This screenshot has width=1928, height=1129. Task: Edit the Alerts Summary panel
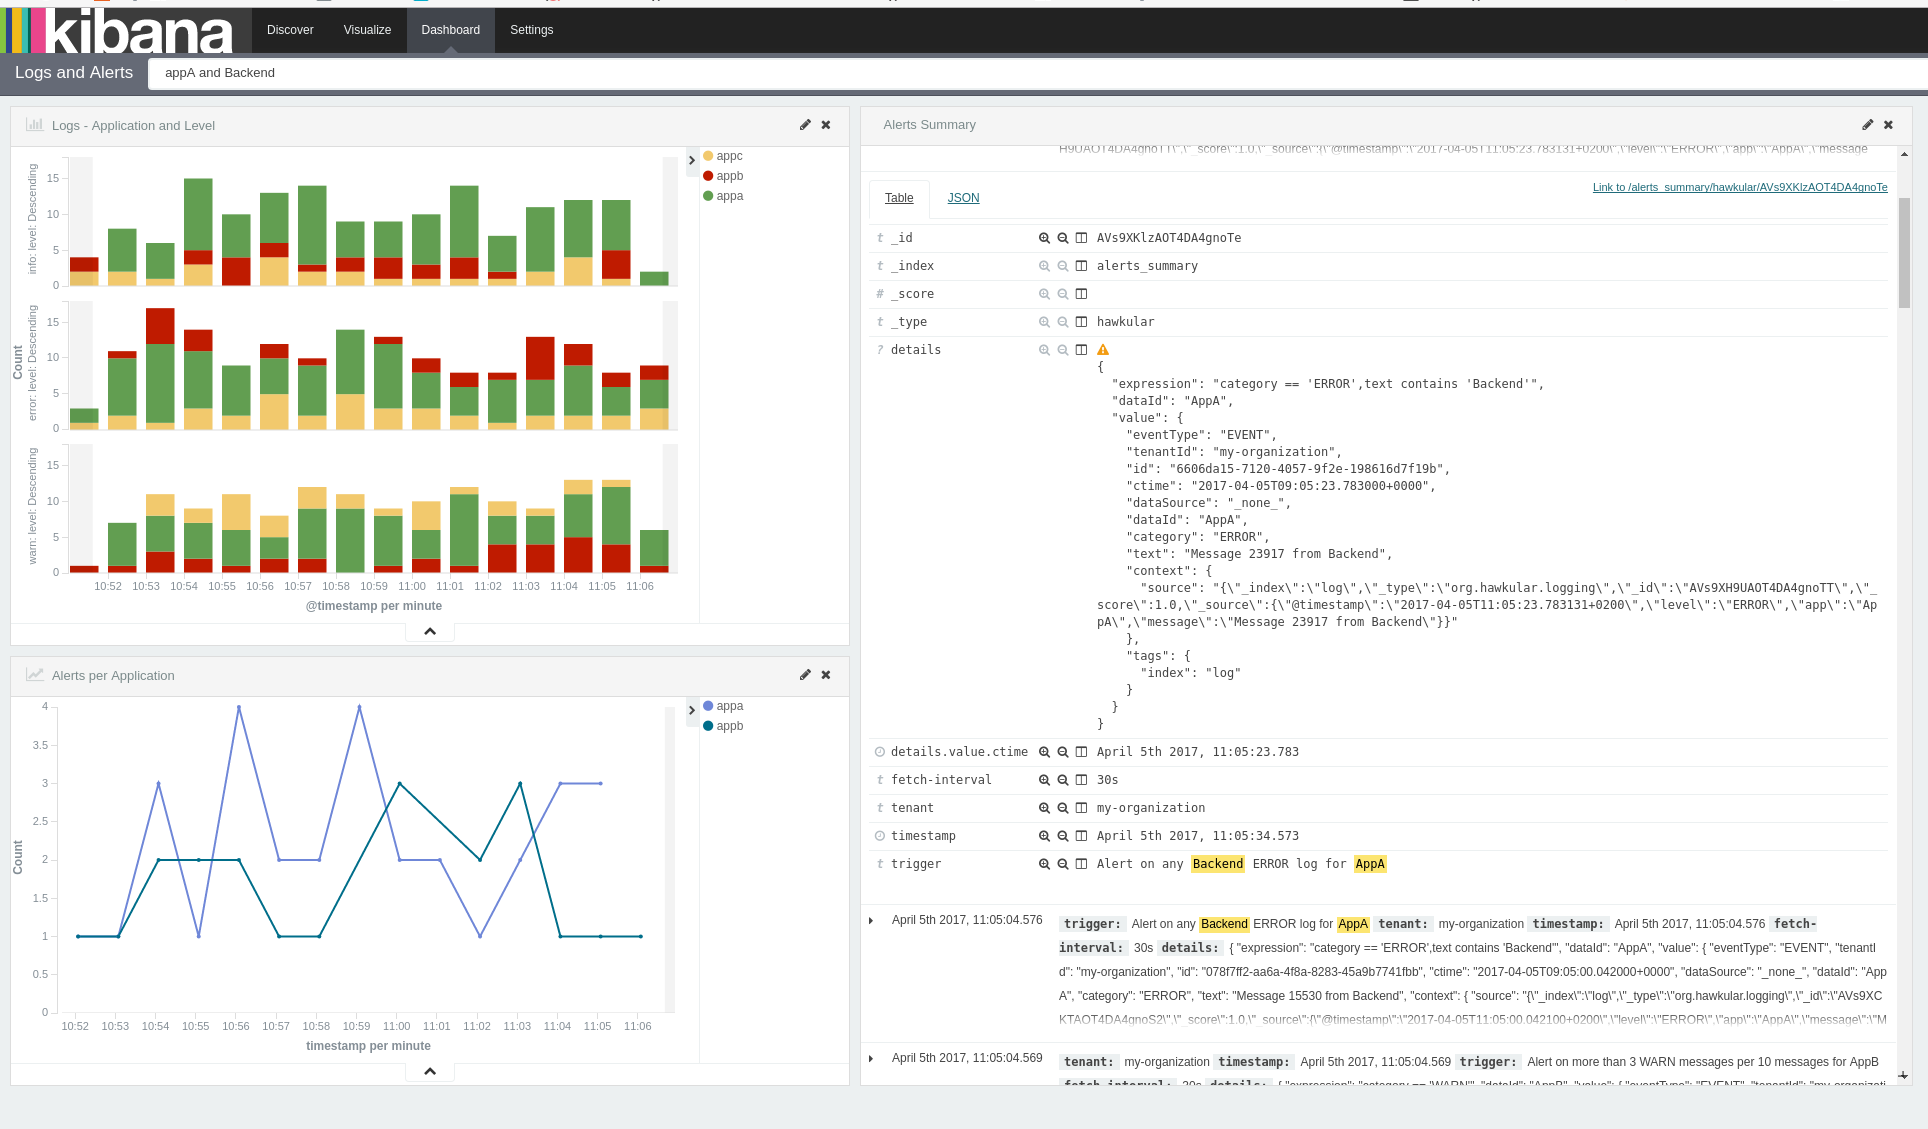click(1867, 125)
